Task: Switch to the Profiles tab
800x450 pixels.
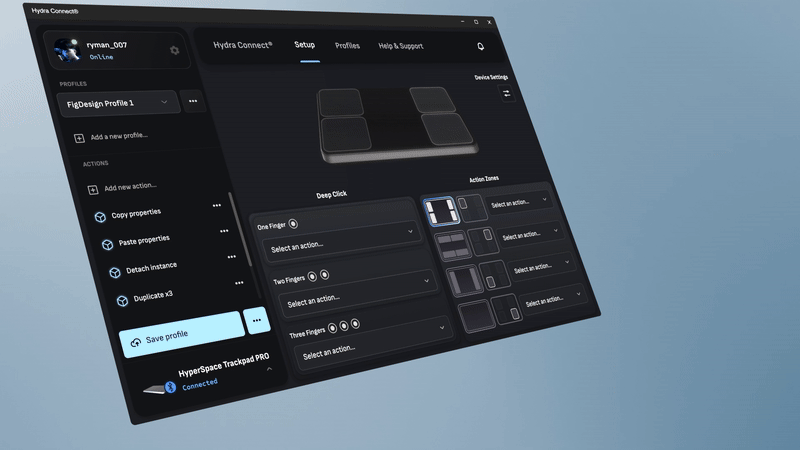Action: coord(347,46)
